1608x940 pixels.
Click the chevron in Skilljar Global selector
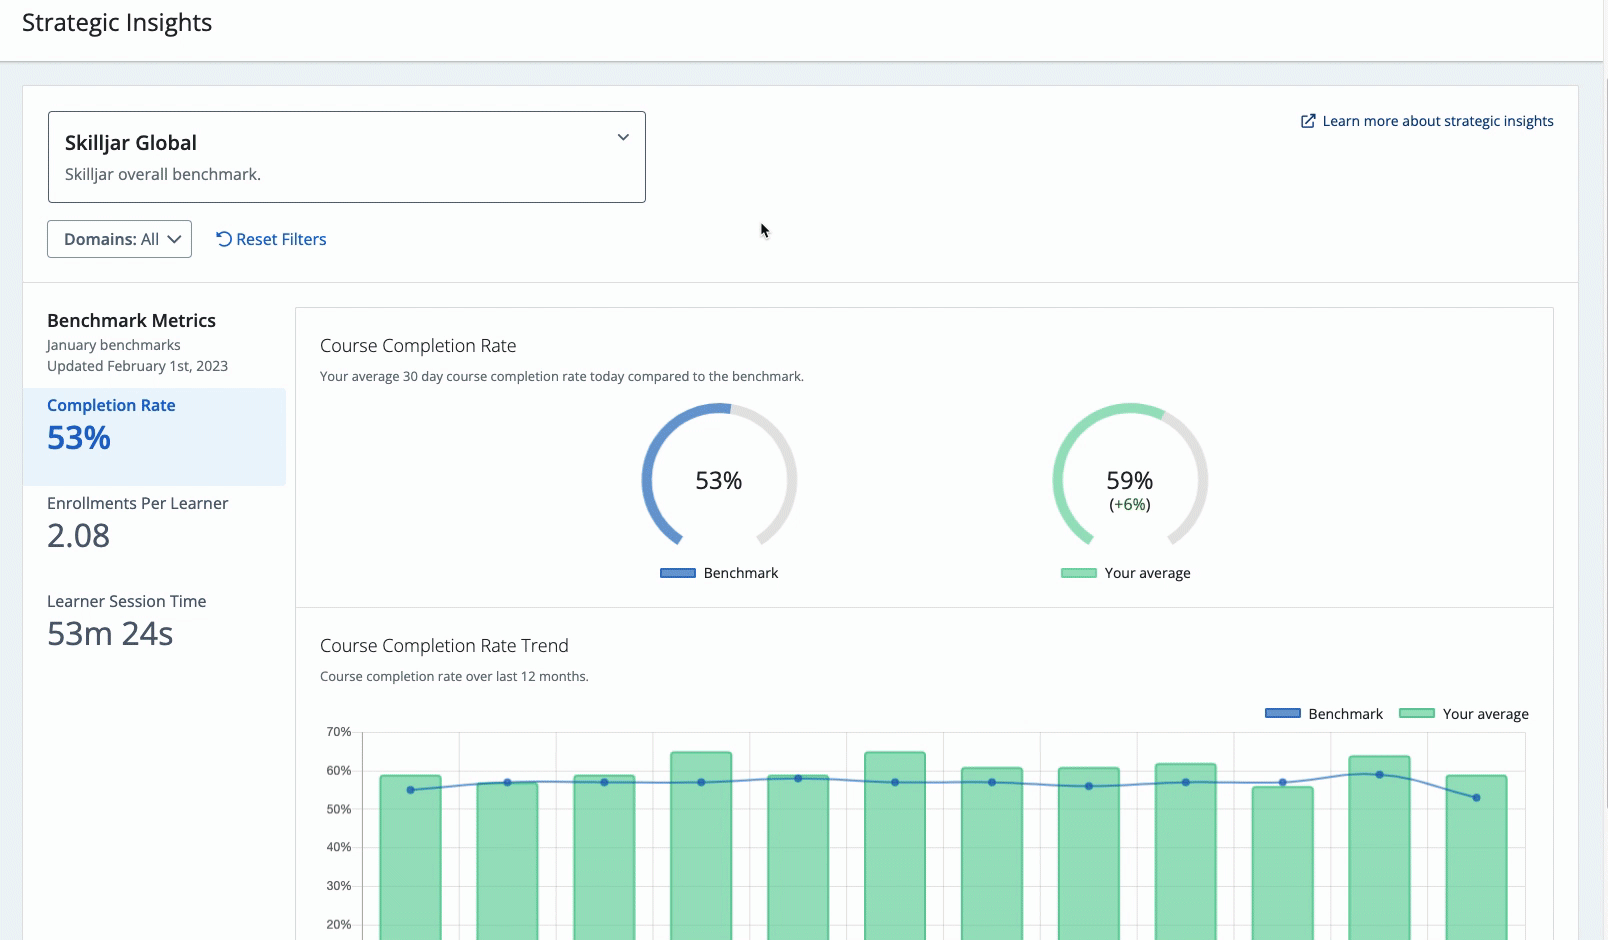(623, 137)
